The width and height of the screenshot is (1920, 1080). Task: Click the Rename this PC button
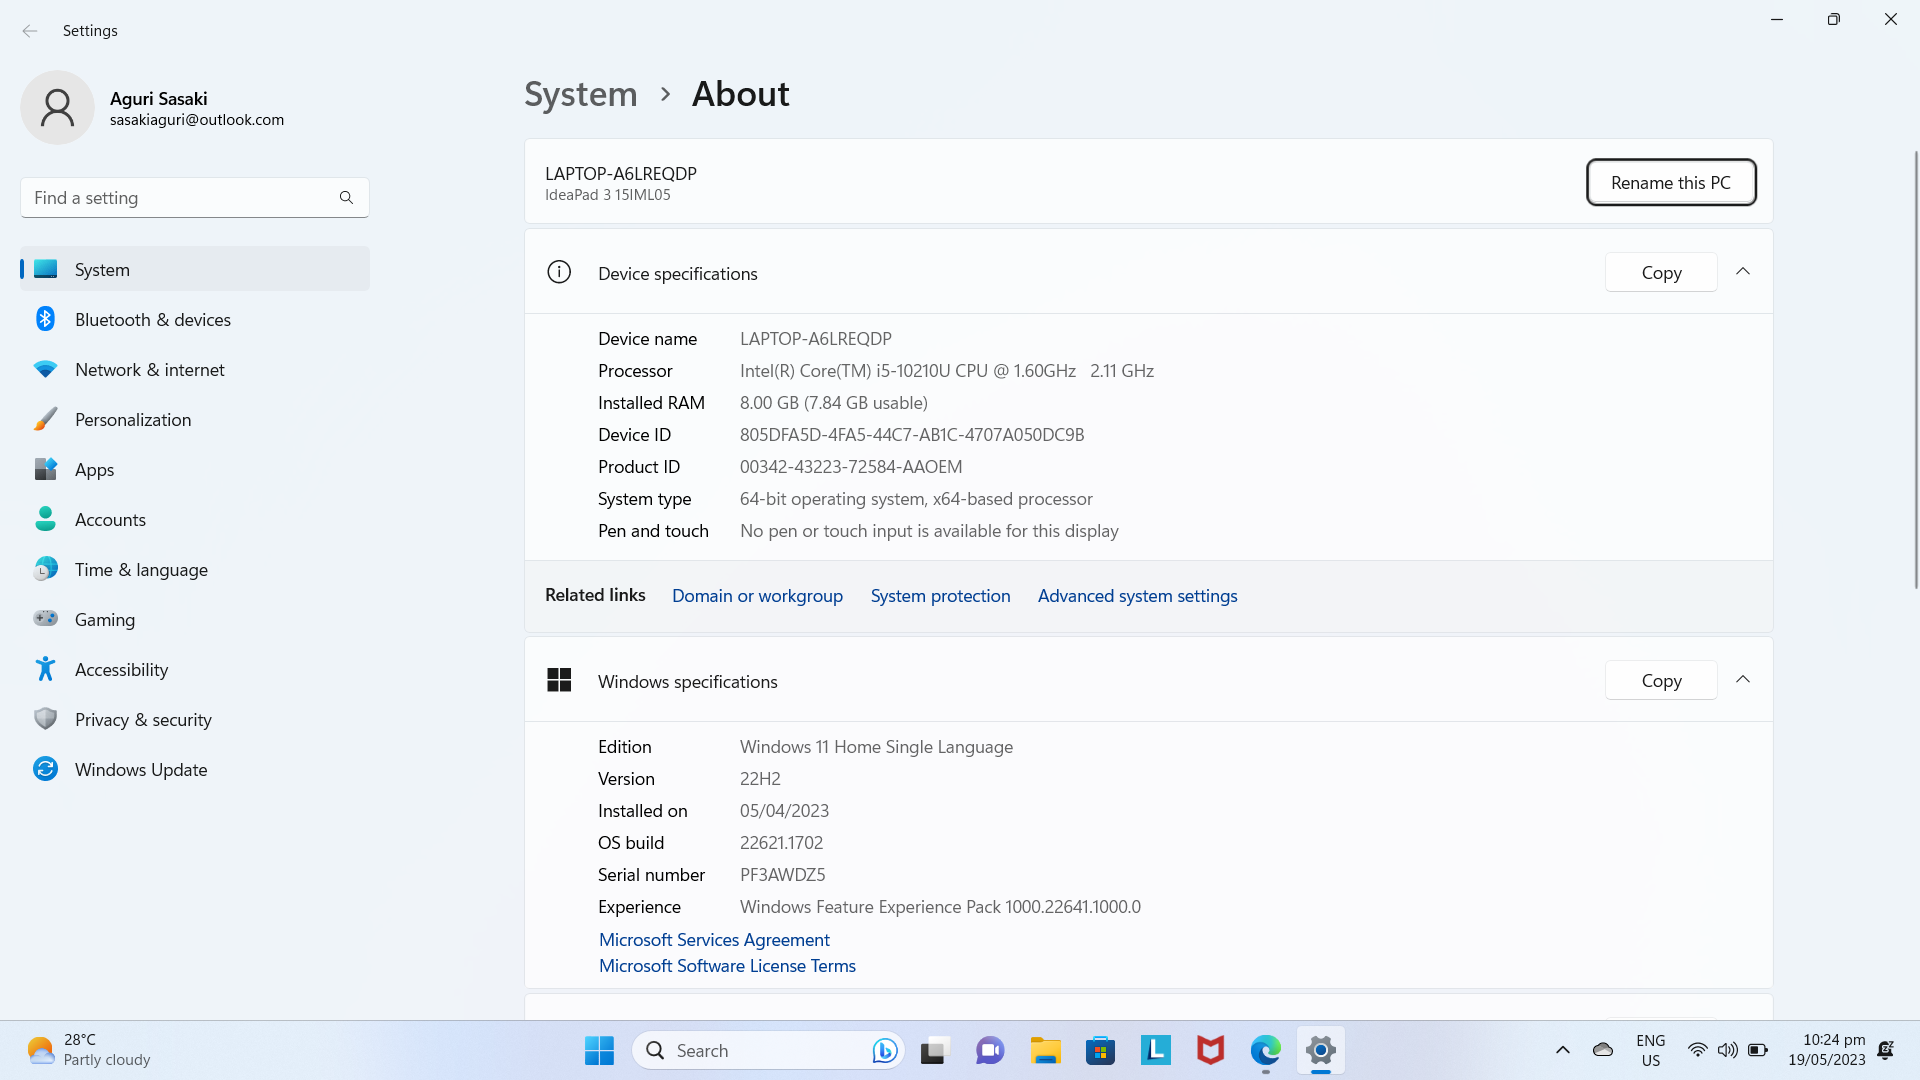click(x=1670, y=182)
